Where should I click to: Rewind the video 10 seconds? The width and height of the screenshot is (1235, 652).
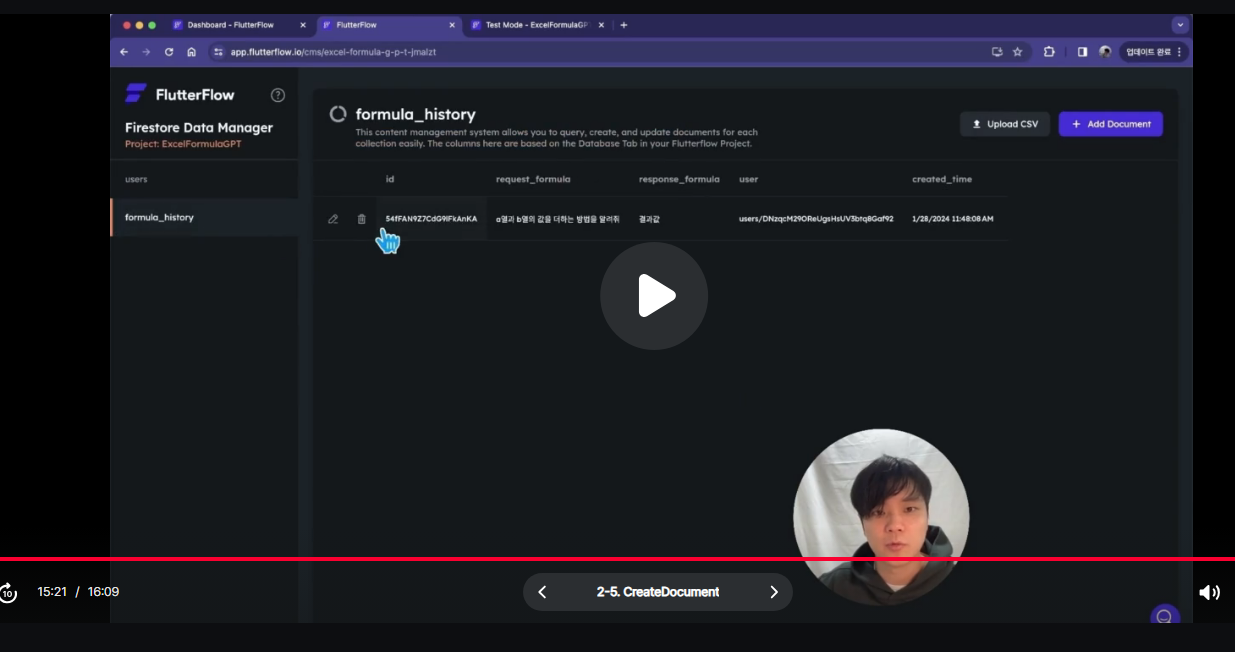tap(7, 592)
